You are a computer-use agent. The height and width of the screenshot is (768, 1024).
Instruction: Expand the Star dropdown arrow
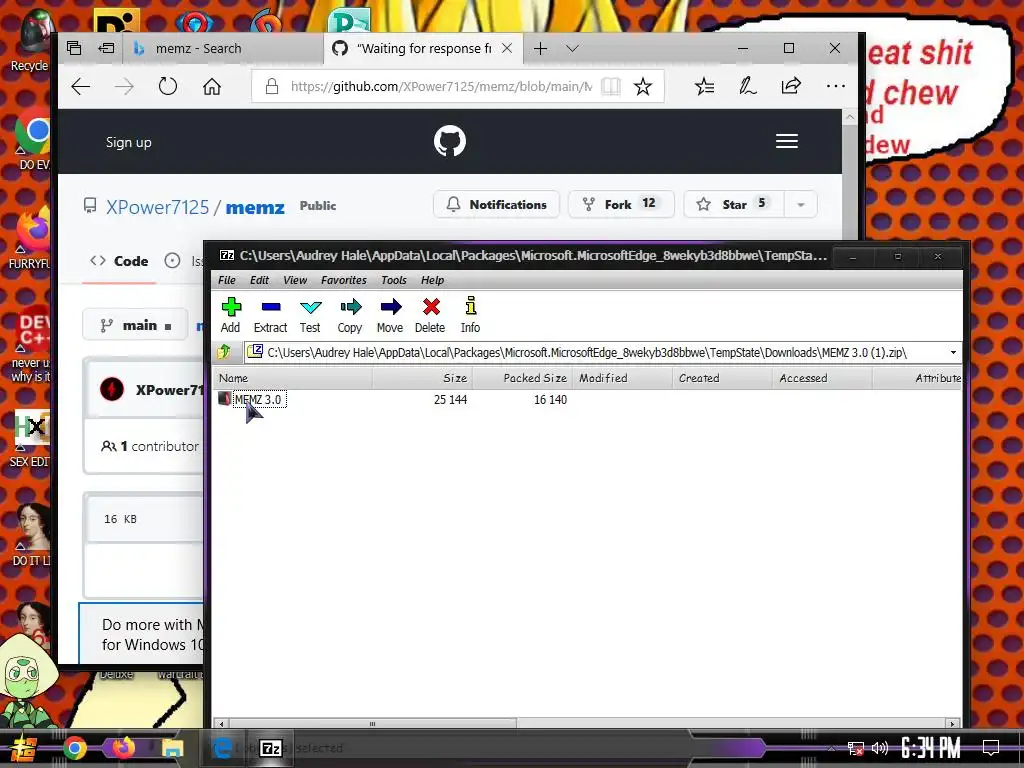[801, 204]
